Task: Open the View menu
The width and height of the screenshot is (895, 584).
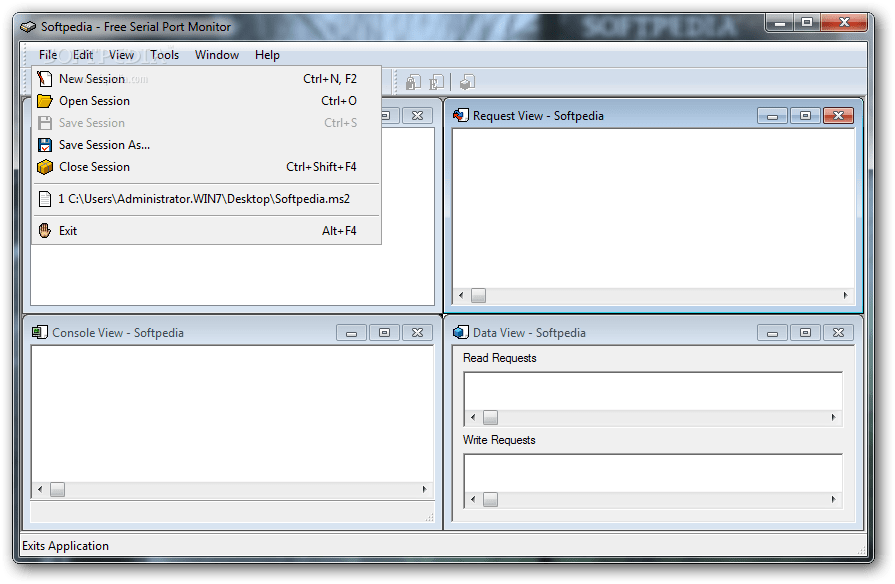Action: point(121,55)
